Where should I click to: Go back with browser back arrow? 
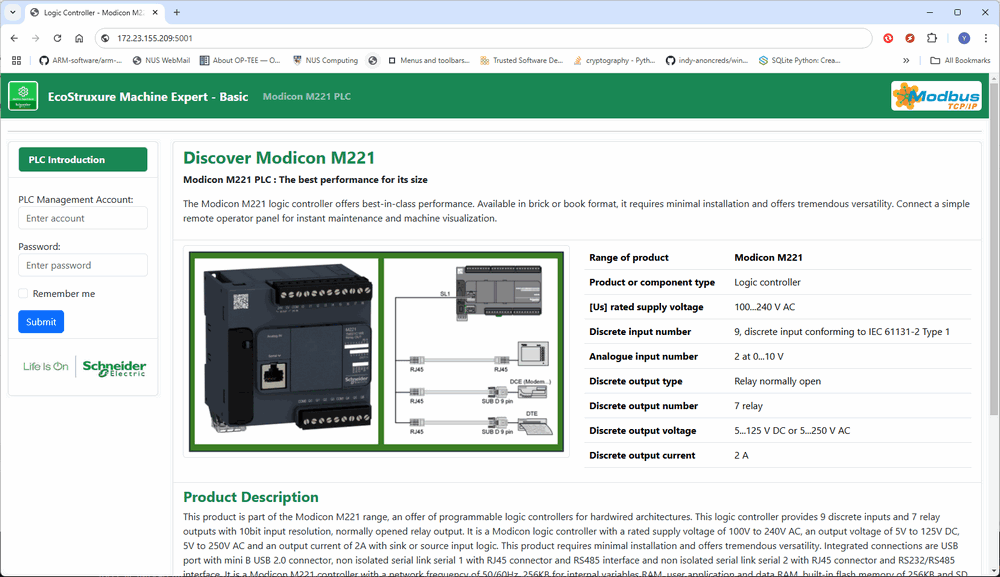(14, 38)
